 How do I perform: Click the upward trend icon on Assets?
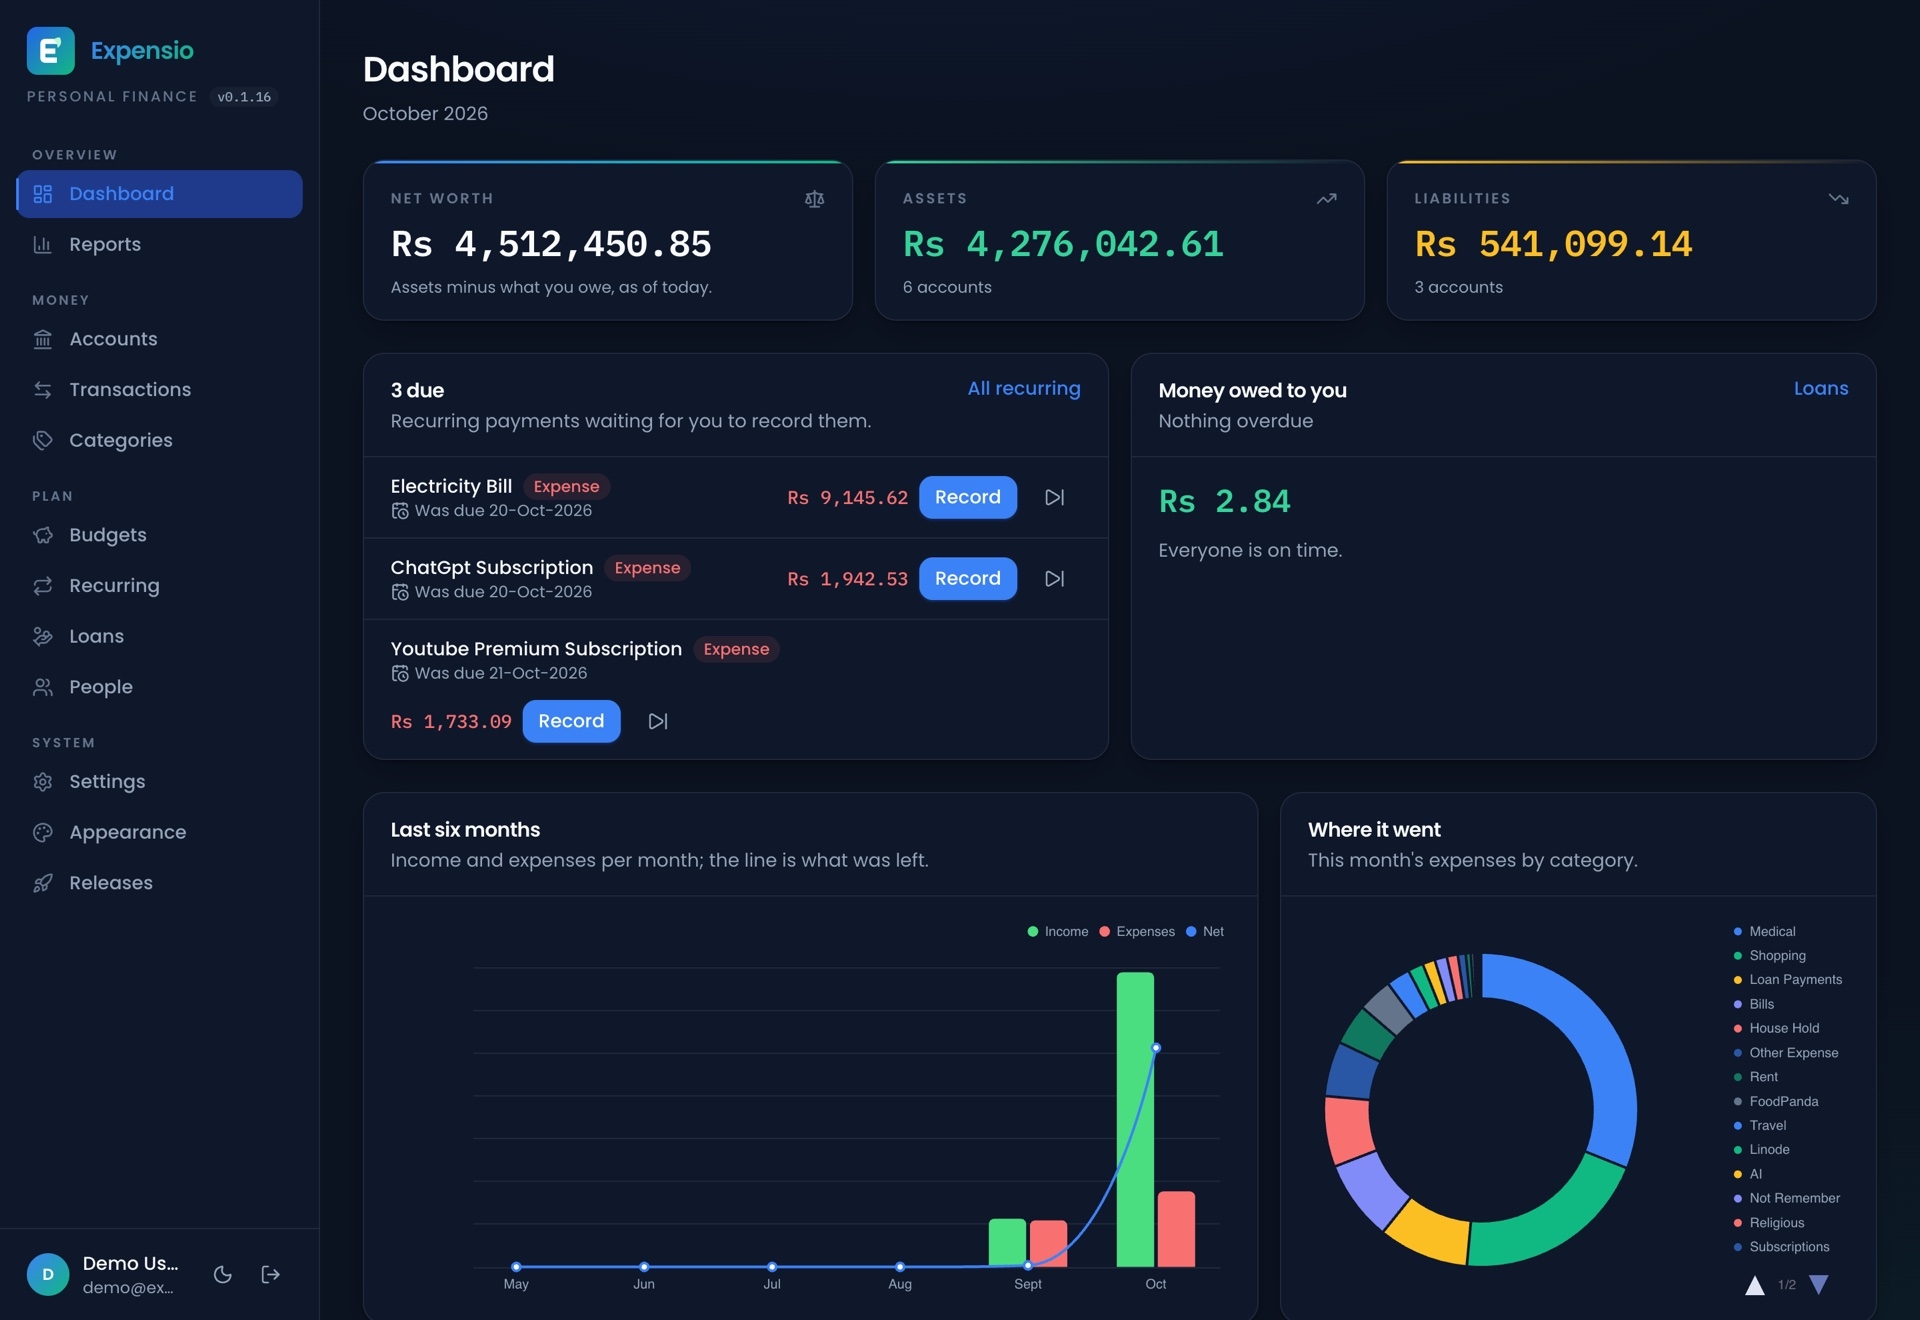1327,199
